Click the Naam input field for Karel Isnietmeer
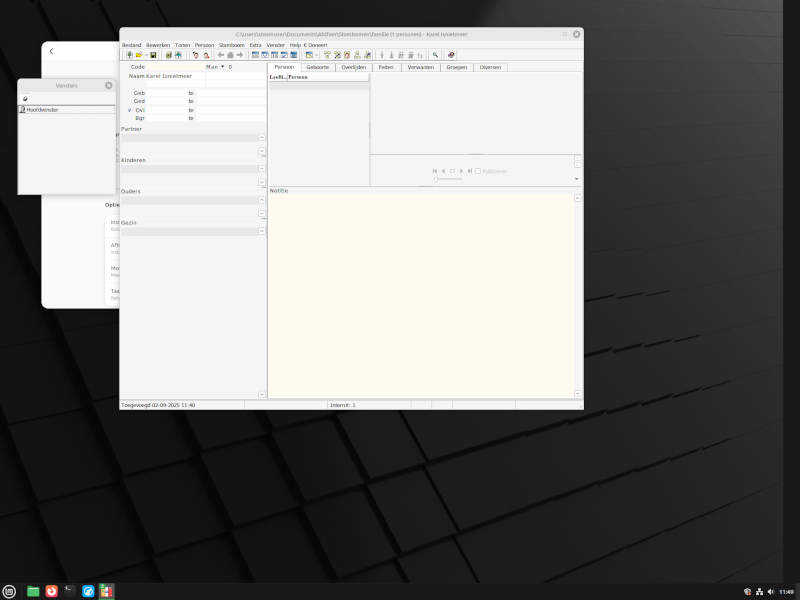 pyautogui.click(x=175, y=75)
